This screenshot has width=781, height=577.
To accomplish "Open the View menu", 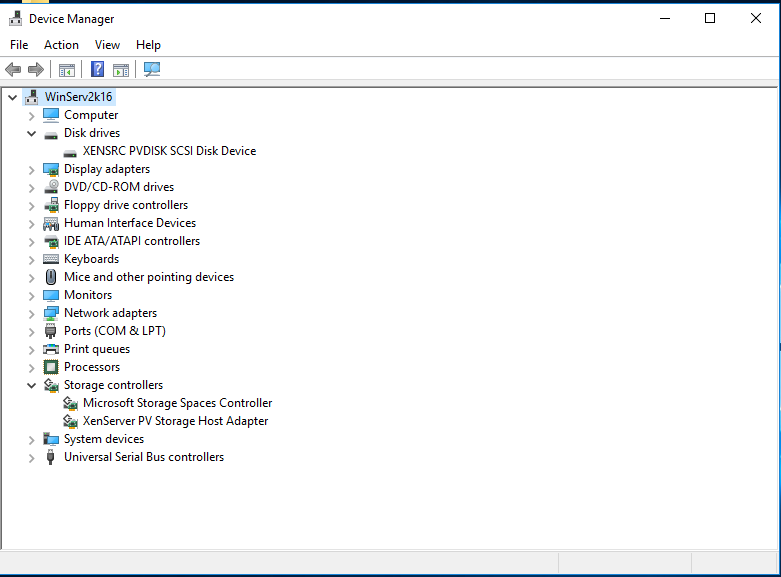I will point(108,45).
